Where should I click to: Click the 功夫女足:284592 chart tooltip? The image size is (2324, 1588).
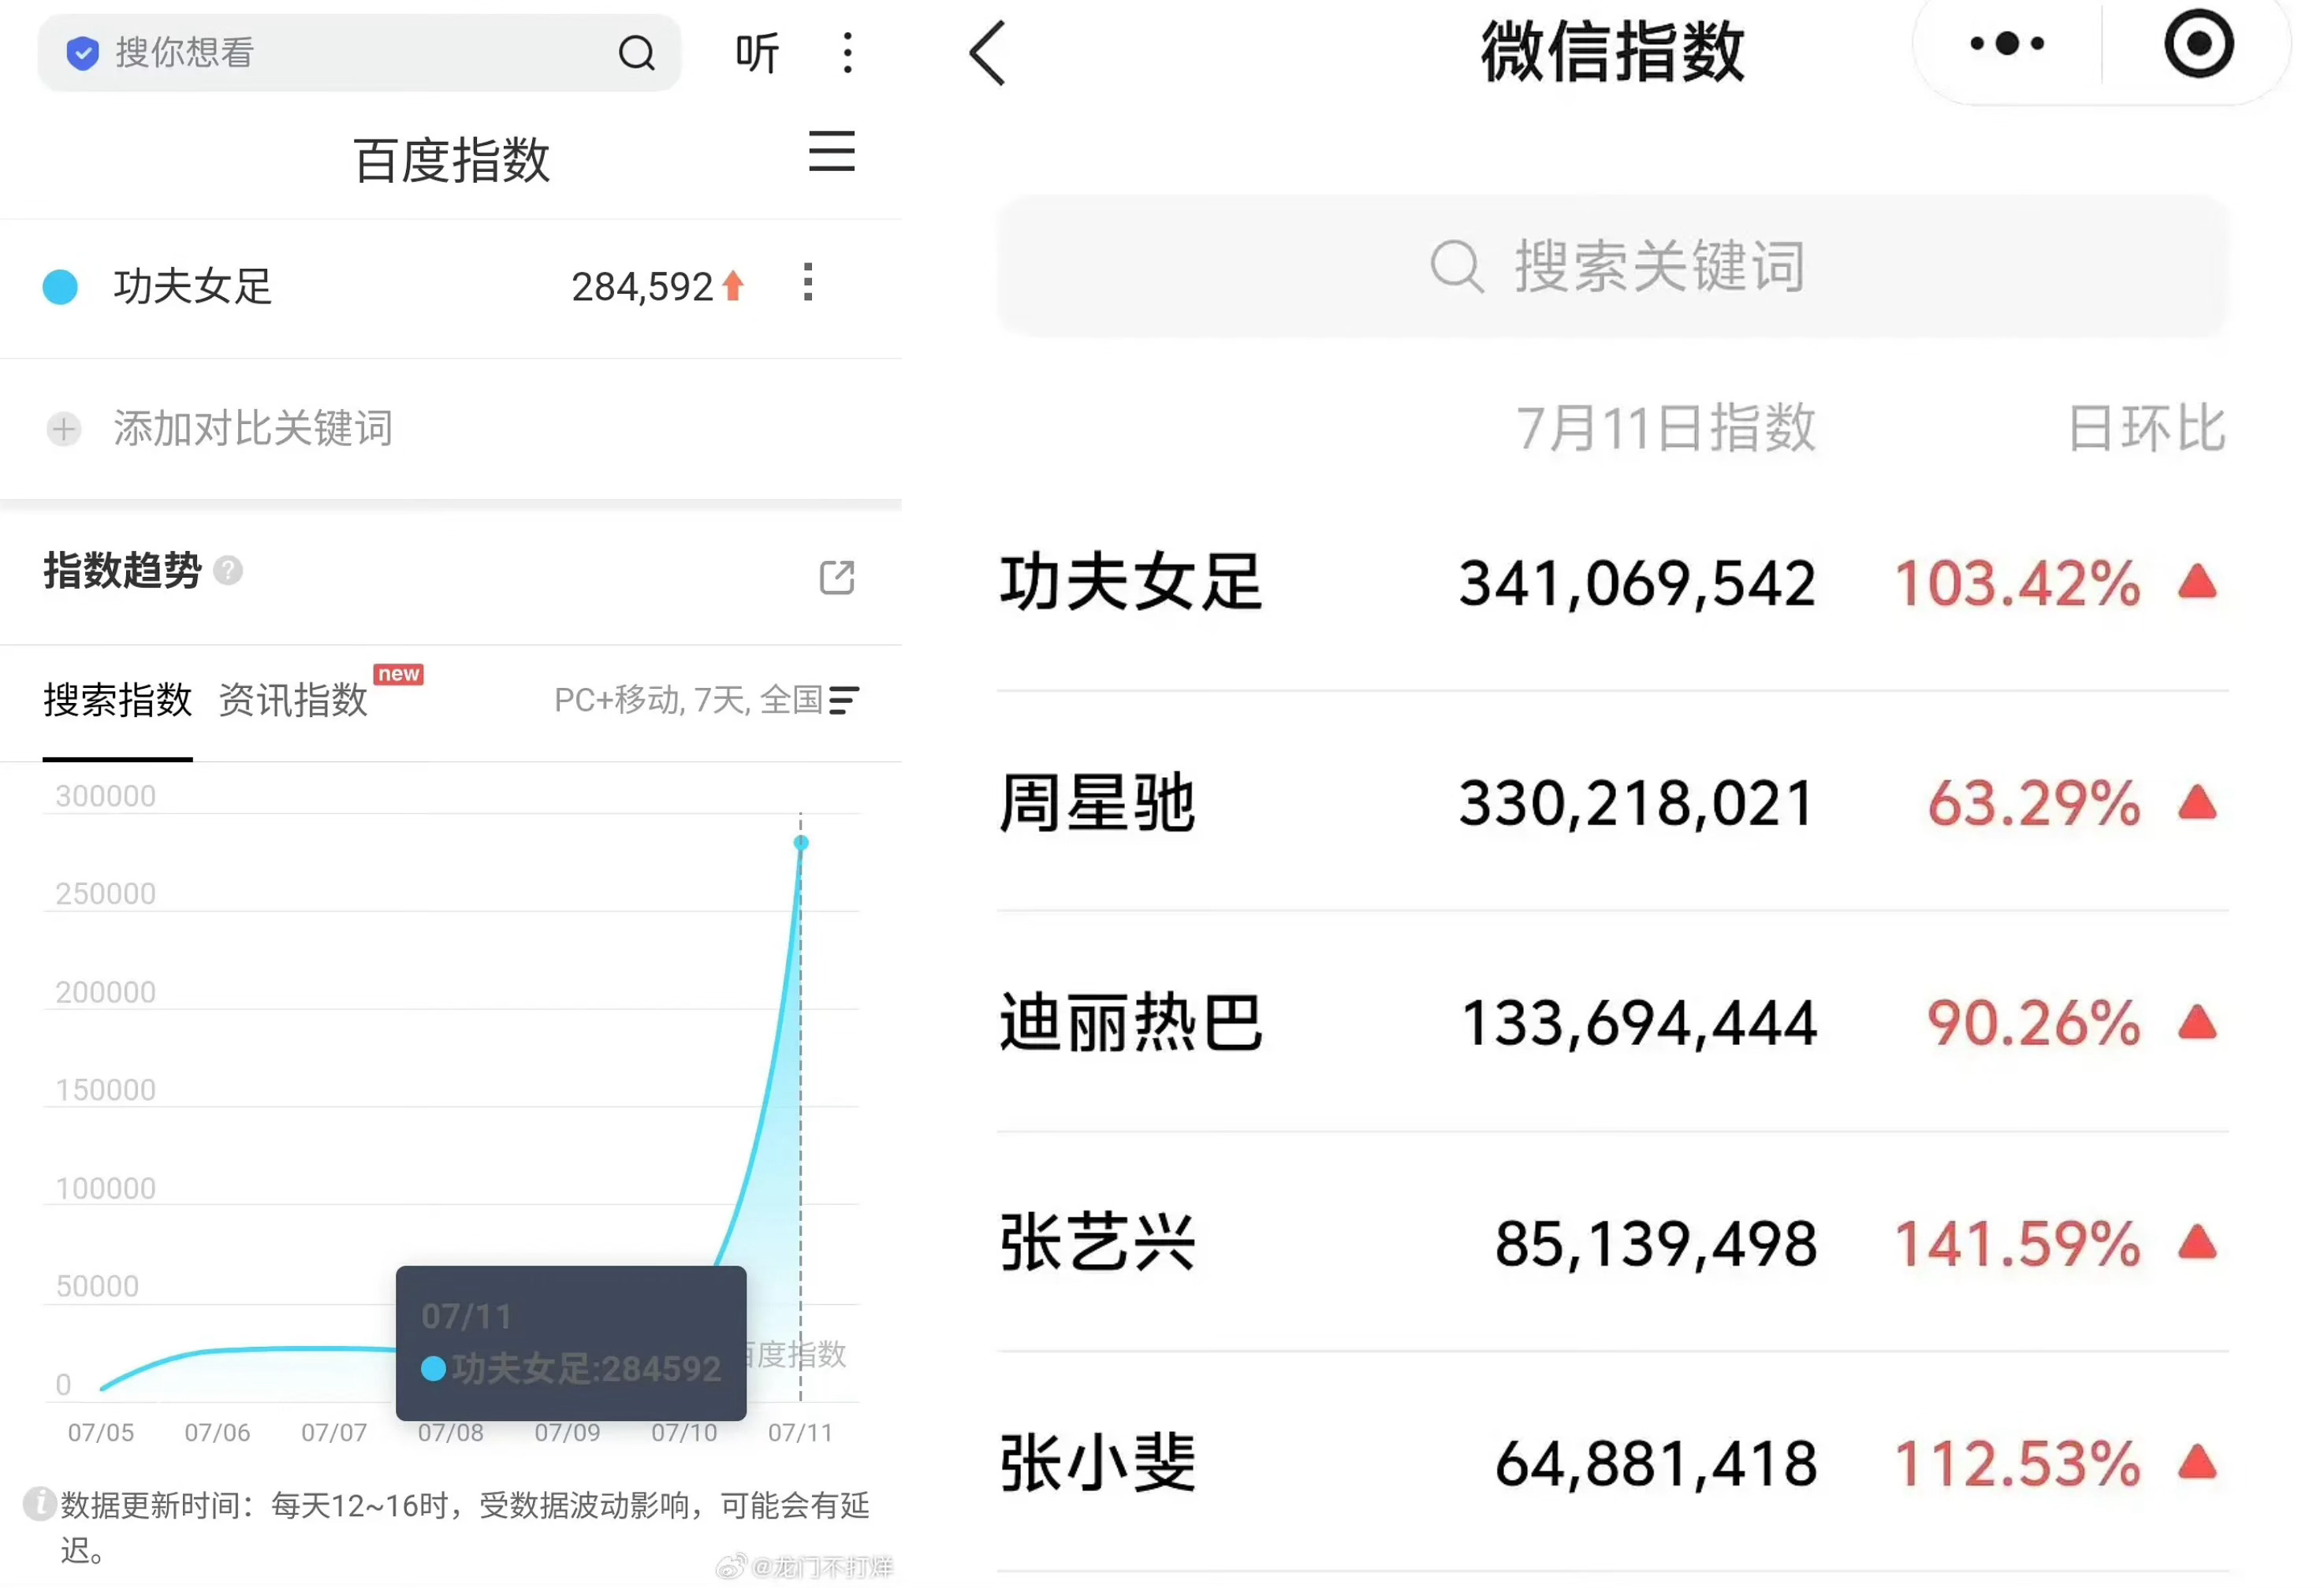(571, 1343)
